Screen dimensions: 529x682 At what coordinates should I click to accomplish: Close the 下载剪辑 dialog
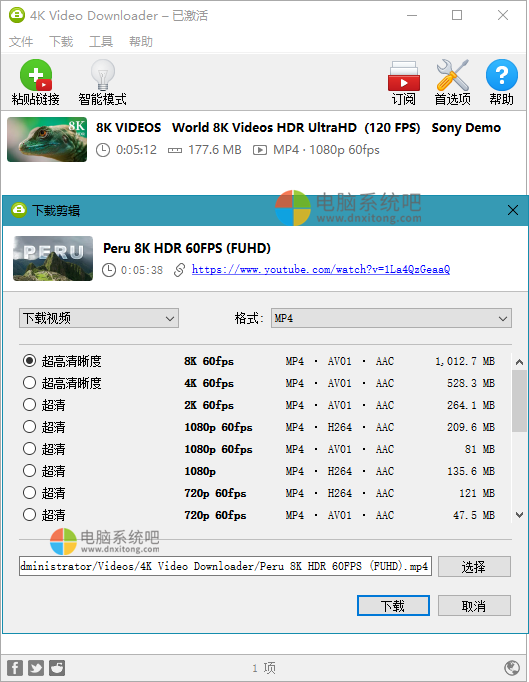click(513, 210)
